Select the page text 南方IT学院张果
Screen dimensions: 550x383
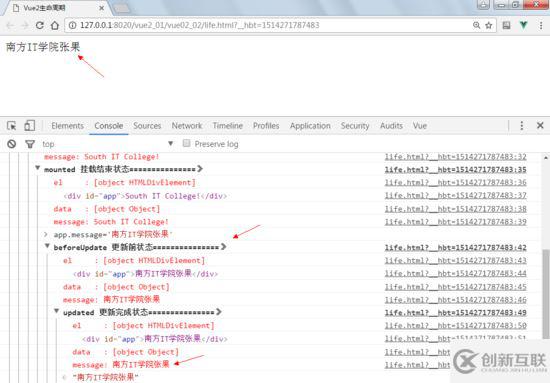(x=43, y=47)
